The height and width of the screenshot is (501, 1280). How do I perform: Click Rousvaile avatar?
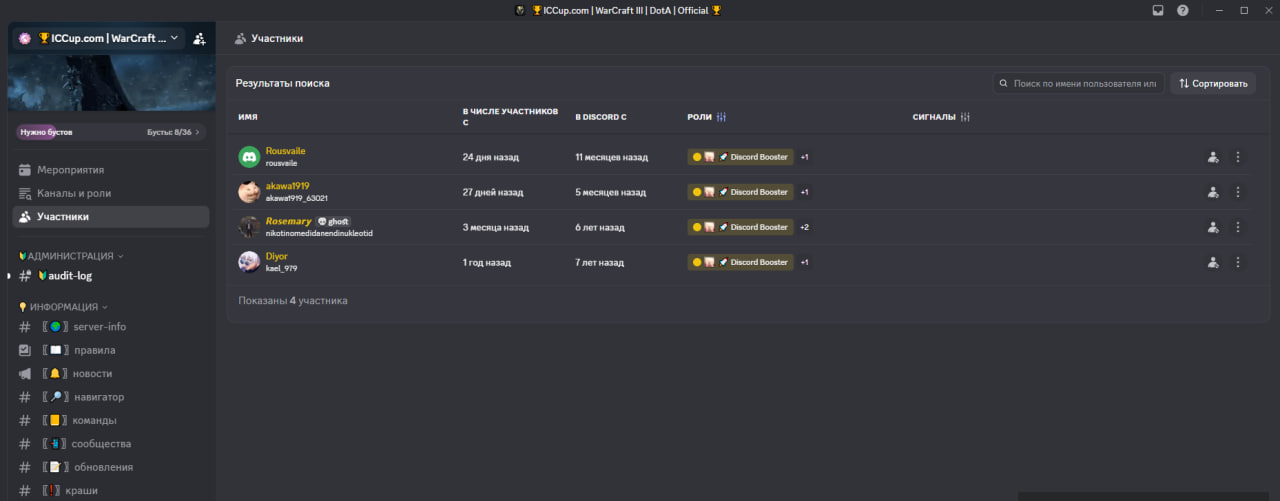pyautogui.click(x=249, y=157)
